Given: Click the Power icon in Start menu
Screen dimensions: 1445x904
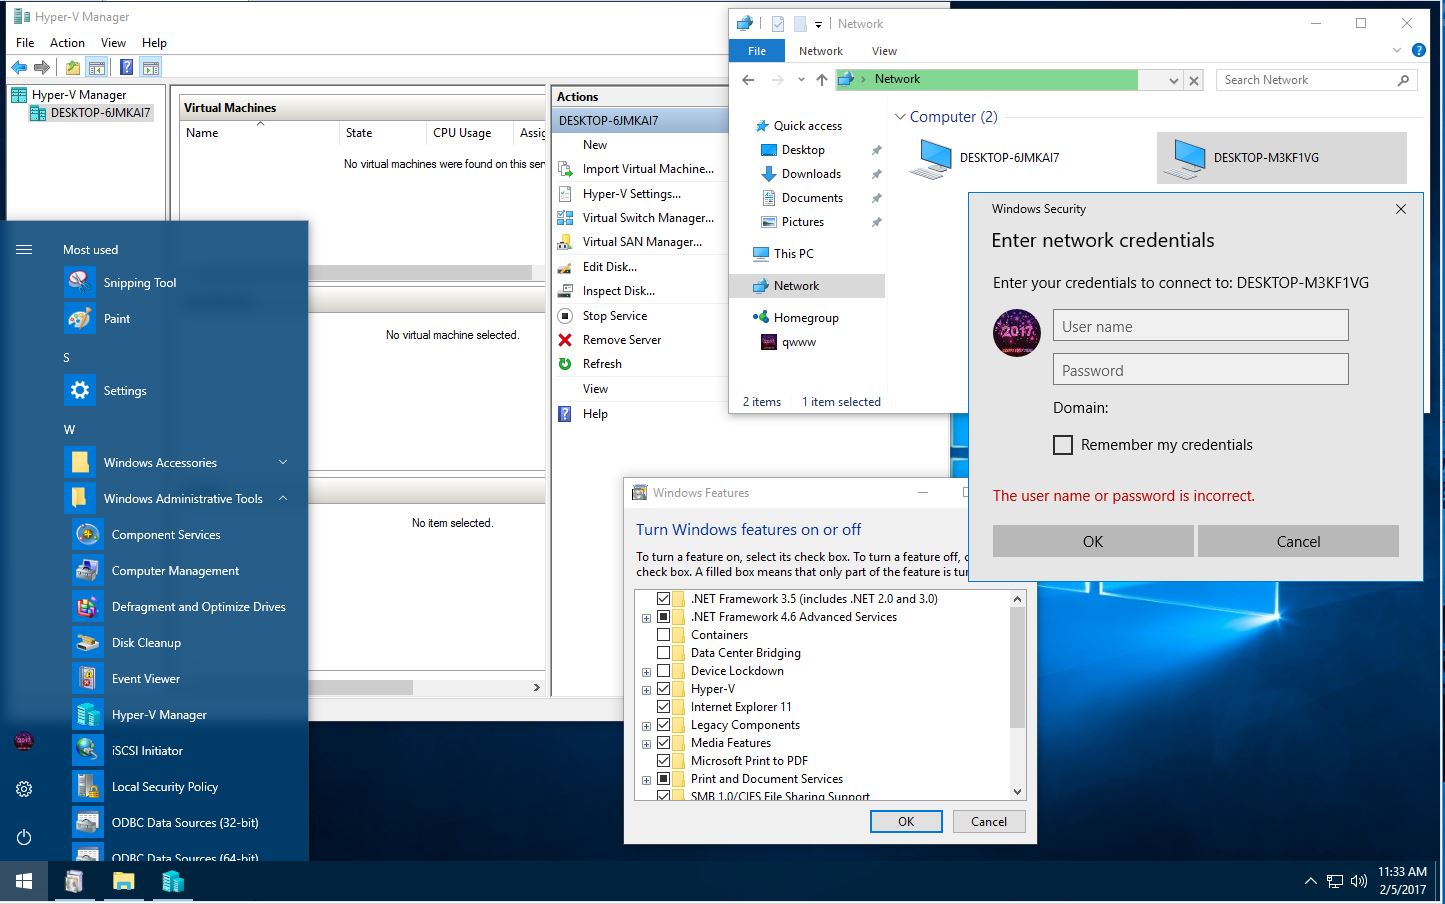Looking at the screenshot, I should (x=24, y=837).
